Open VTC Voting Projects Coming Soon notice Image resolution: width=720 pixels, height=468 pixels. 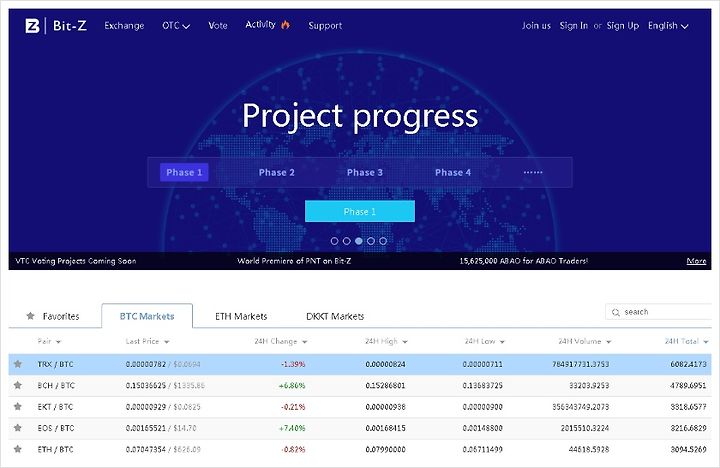pos(76,261)
